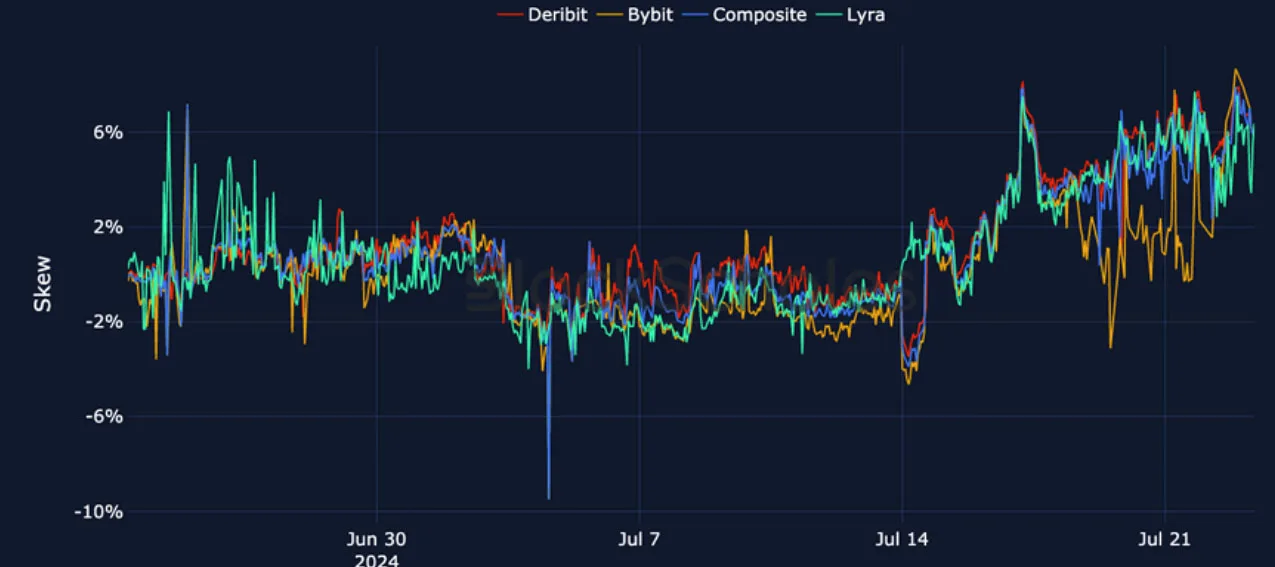
Task: Toggle the Composite series in the legend
Action: coord(746,15)
